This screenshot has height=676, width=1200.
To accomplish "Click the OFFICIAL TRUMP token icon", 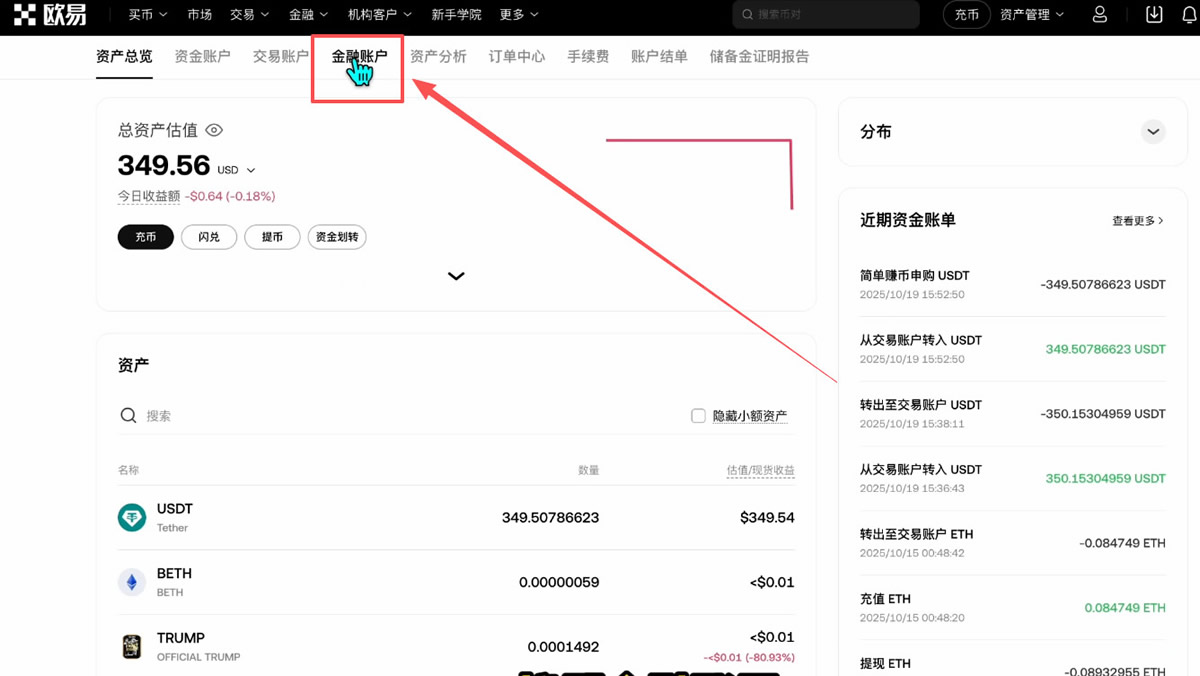I will pos(131,646).
